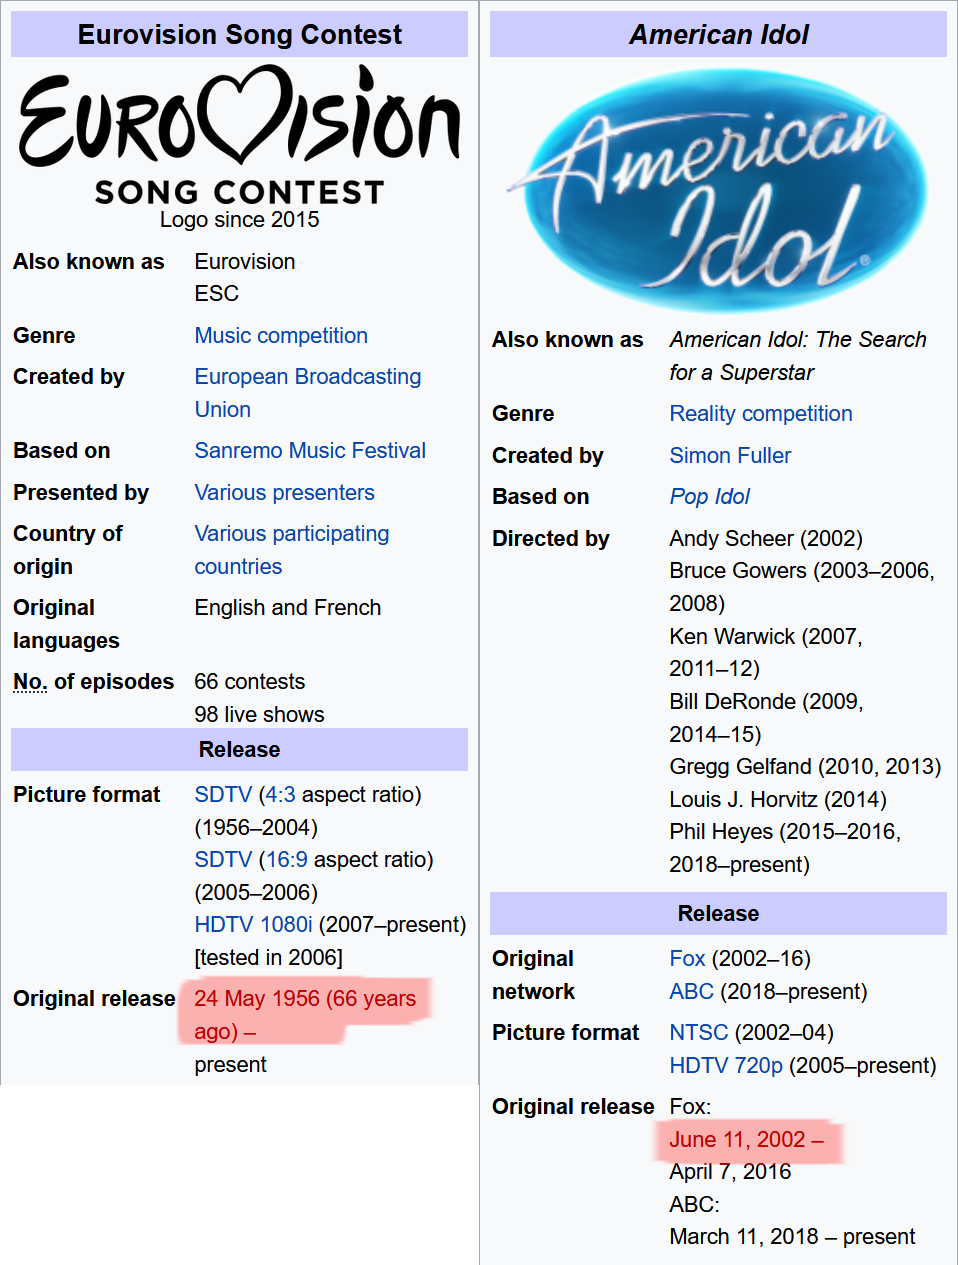Image resolution: width=958 pixels, height=1265 pixels.
Task: Click the Fox network link
Action: point(687,959)
